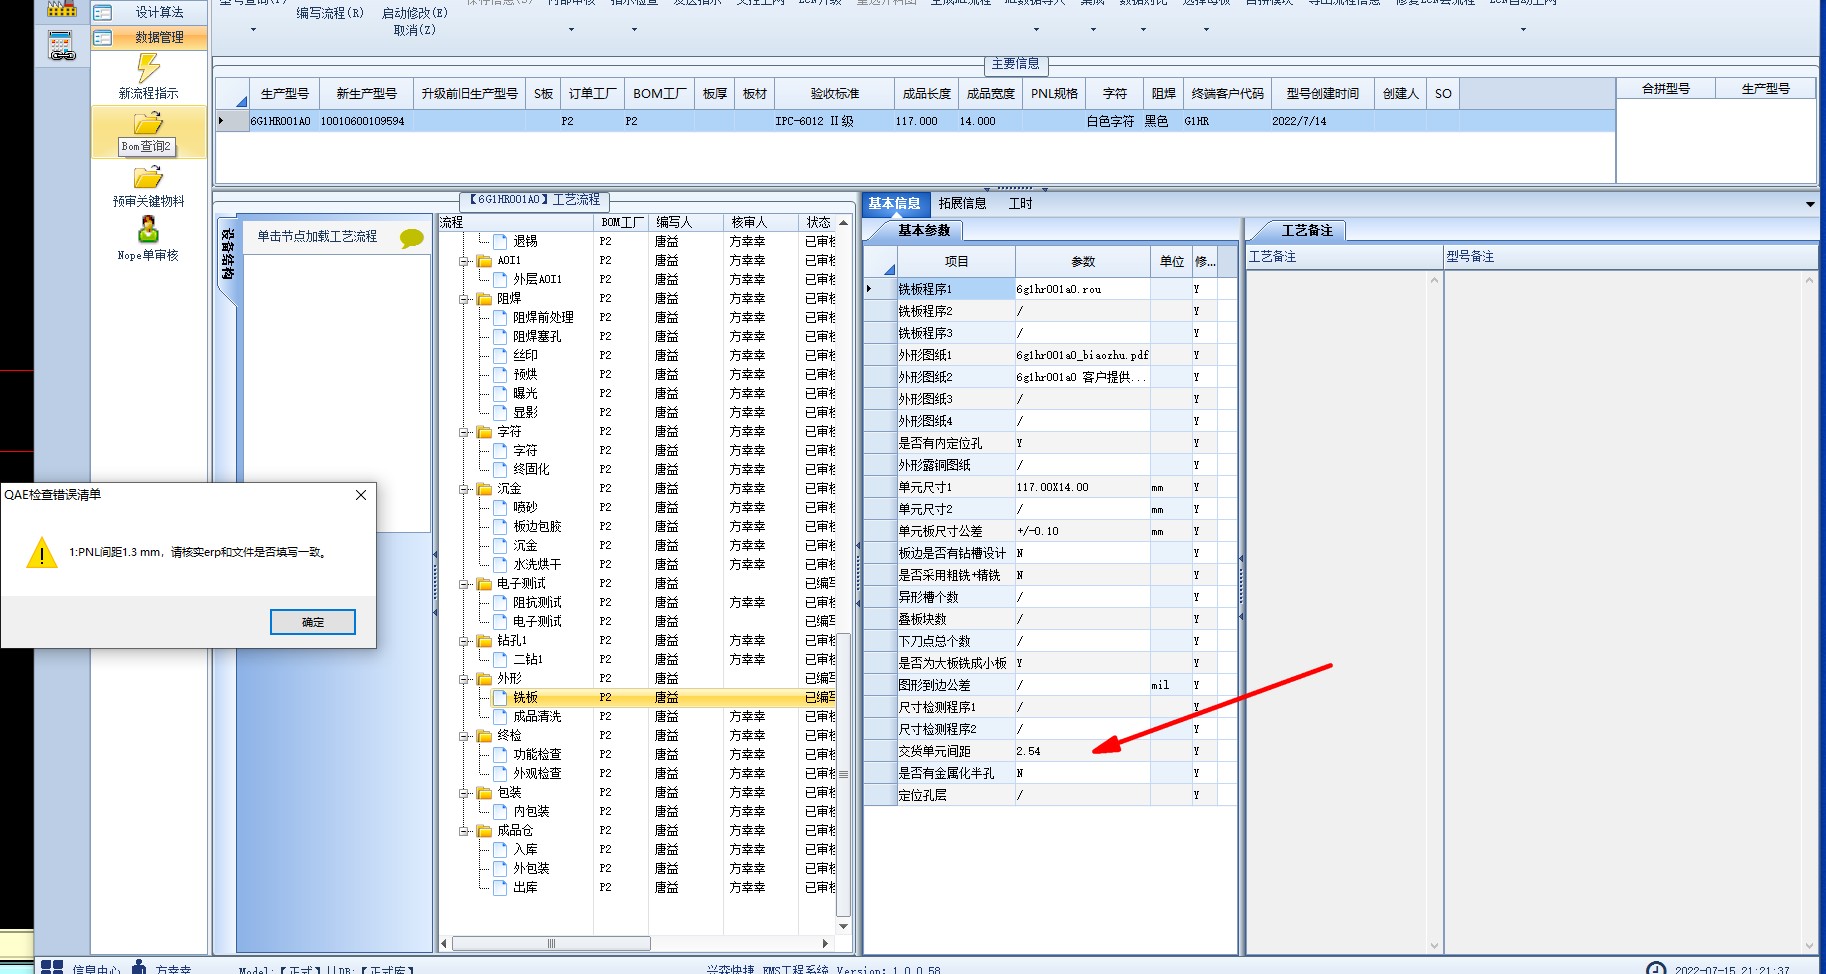
Task: Click the folder icon of 电子测试 group
Action: point(484,583)
